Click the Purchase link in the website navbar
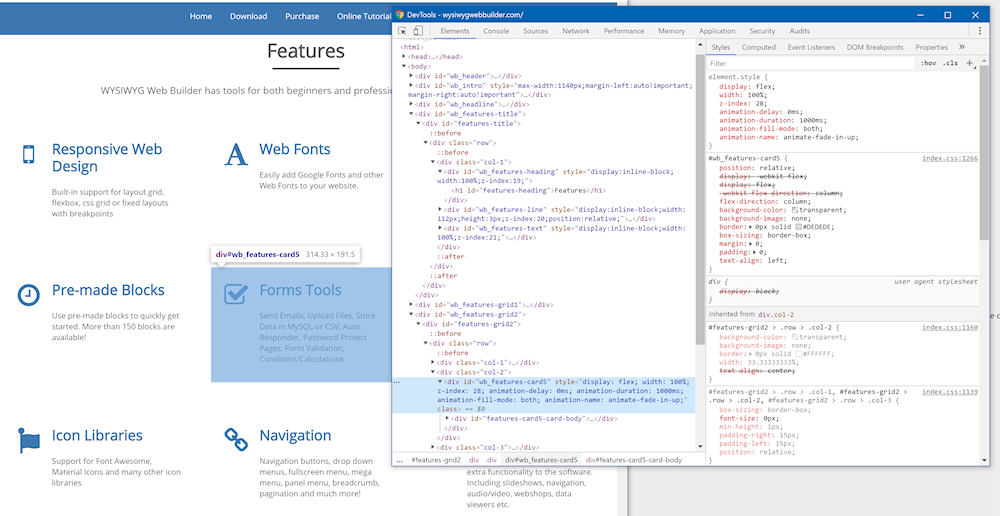This screenshot has width=1000, height=516. (x=302, y=16)
